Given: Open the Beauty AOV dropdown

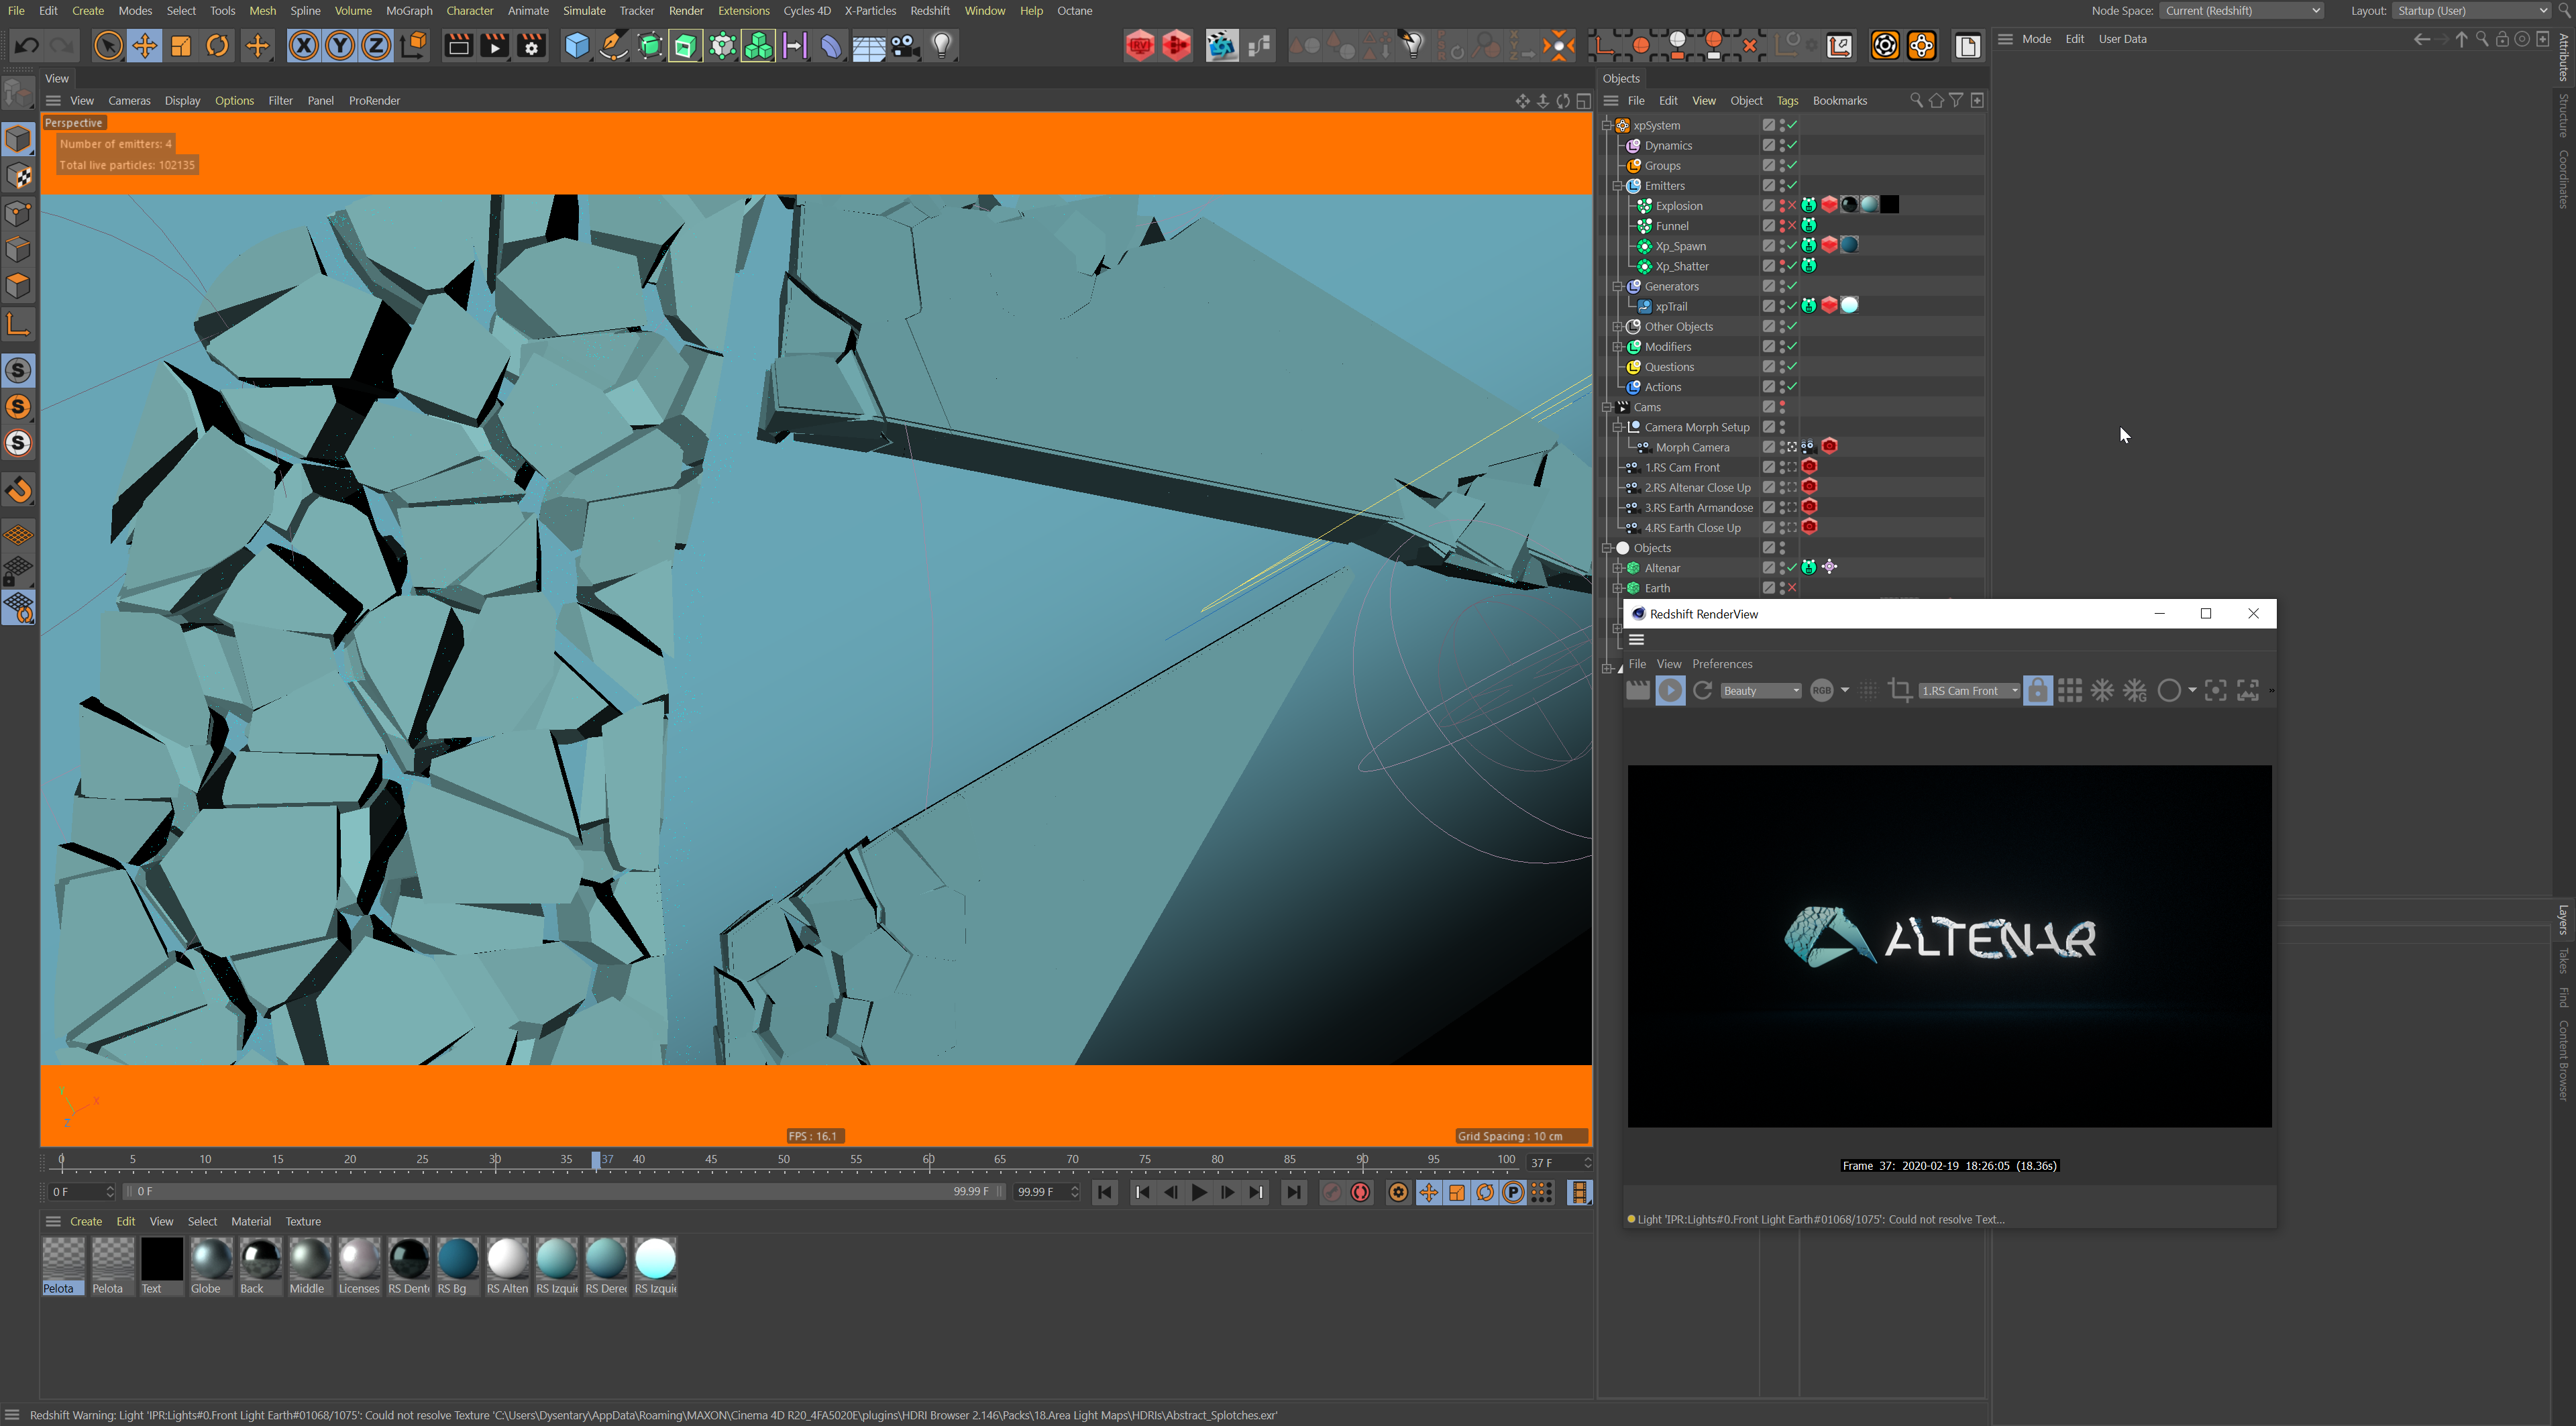Looking at the screenshot, I should click(x=1761, y=691).
